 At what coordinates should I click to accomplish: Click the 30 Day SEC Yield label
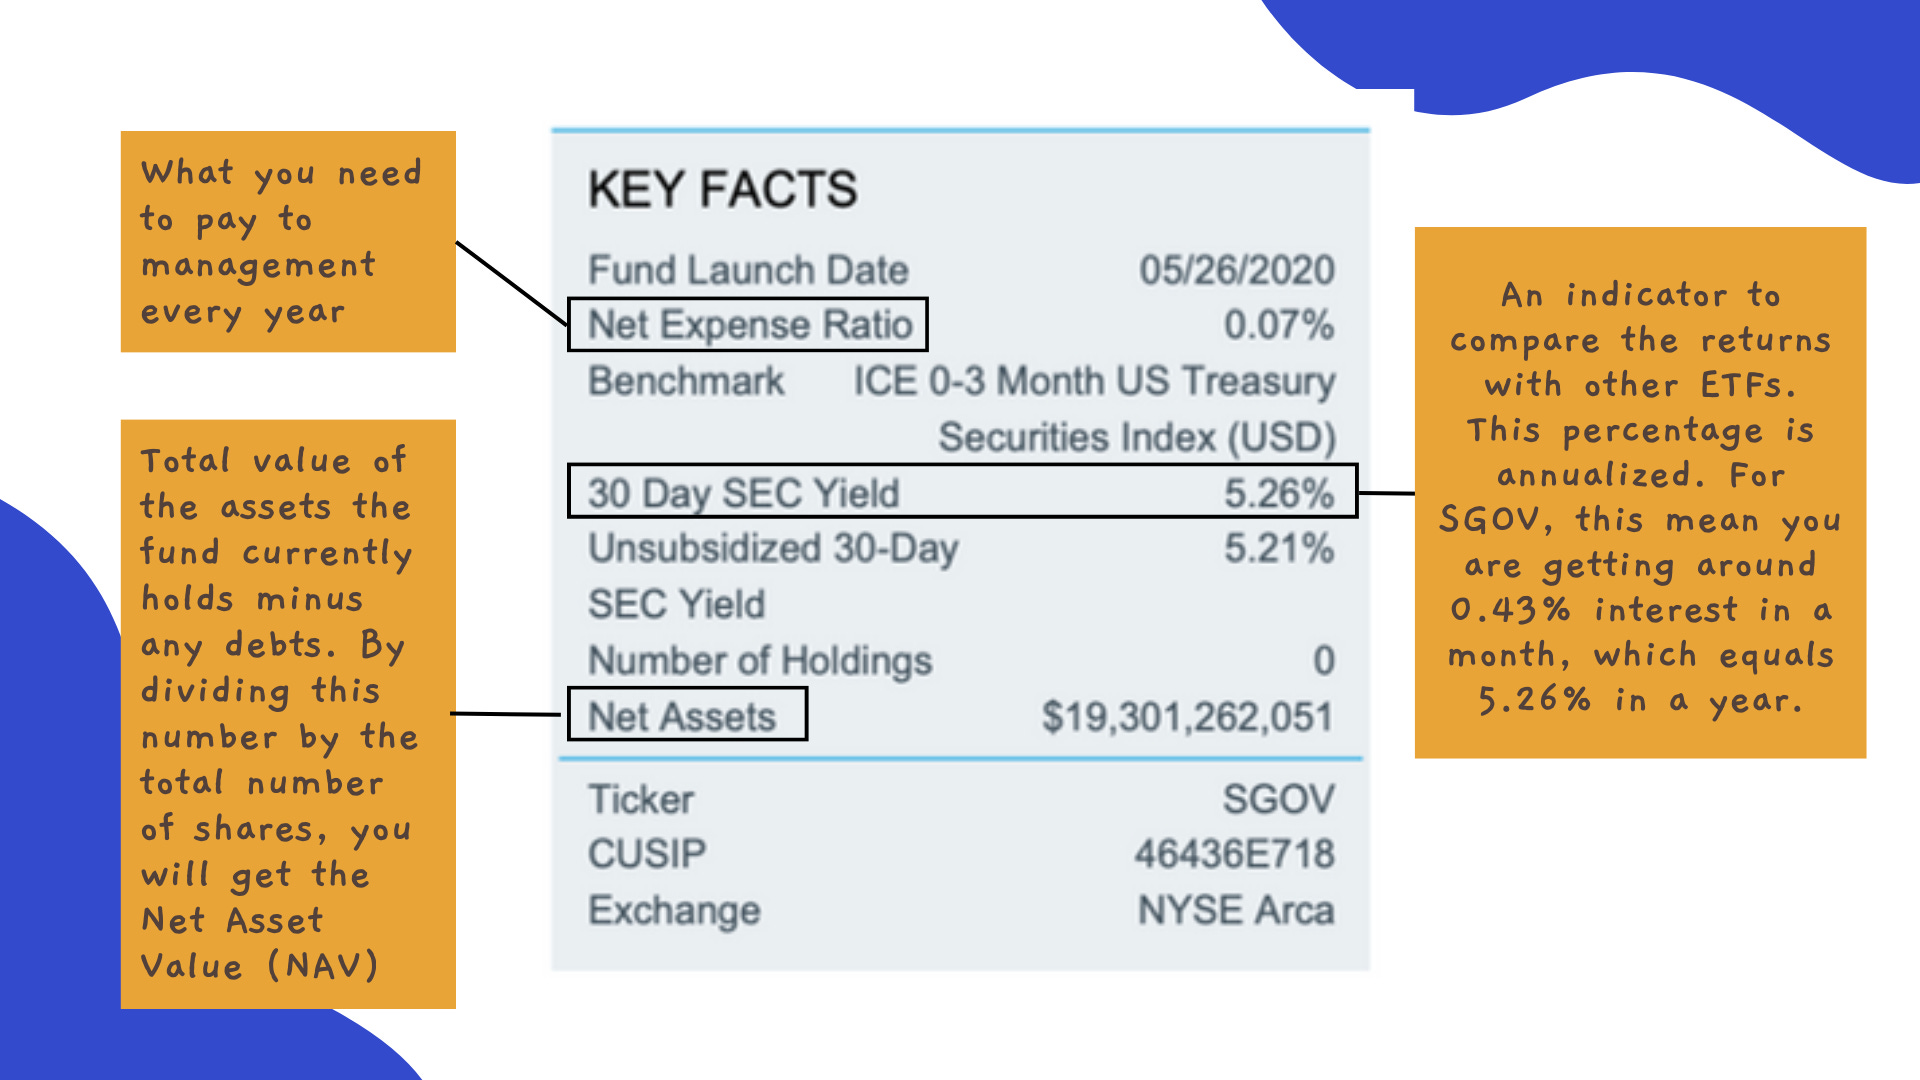(743, 493)
